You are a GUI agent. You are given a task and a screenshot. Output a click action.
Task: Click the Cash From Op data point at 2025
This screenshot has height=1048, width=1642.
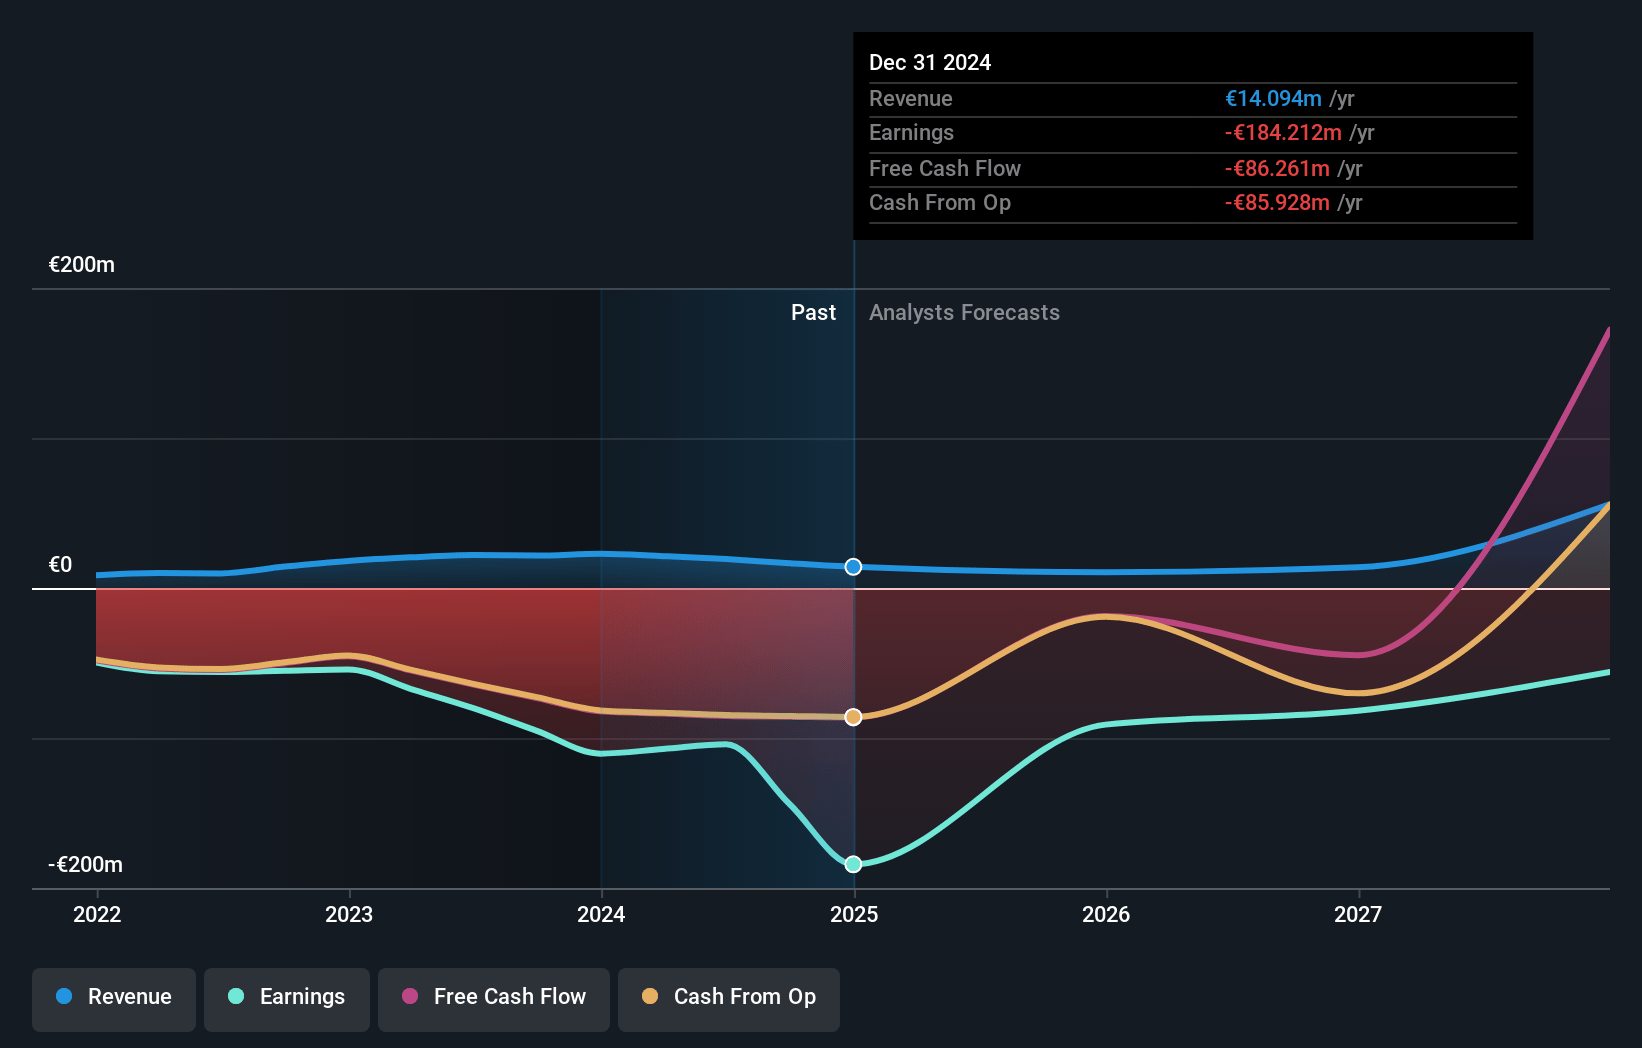click(853, 717)
